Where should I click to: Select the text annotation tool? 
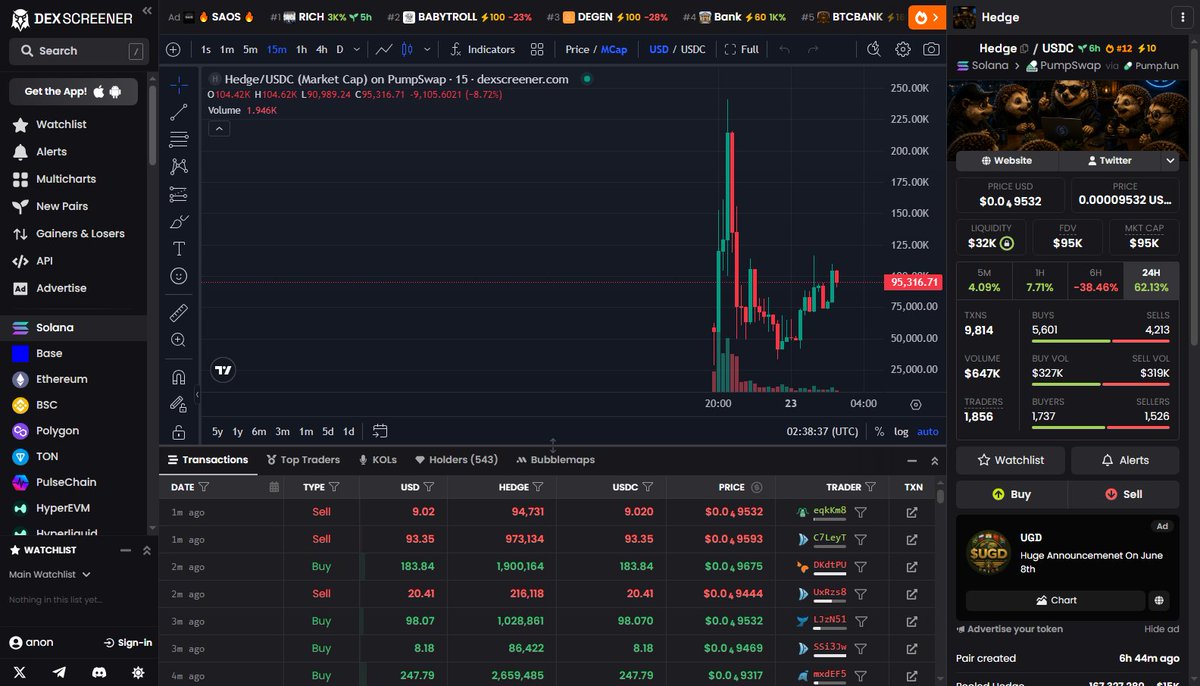pos(179,248)
